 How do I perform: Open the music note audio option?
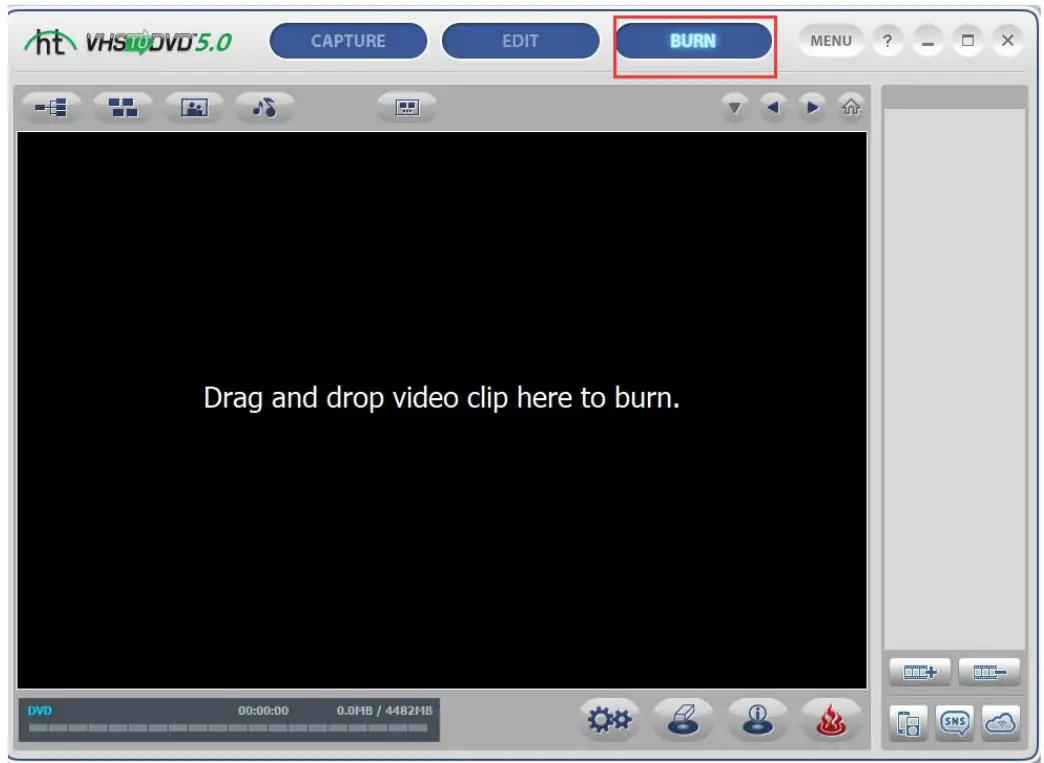265,108
